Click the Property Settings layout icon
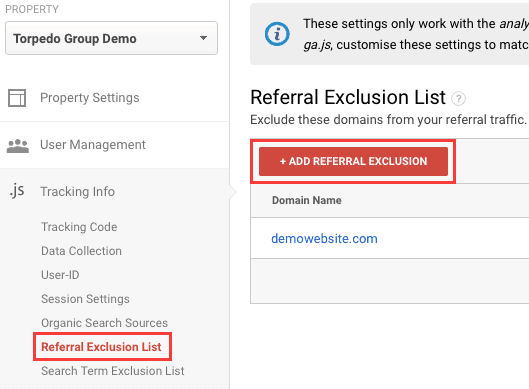Image resolution: width=529 pixels, height=389 pixels. pos(17,98)
